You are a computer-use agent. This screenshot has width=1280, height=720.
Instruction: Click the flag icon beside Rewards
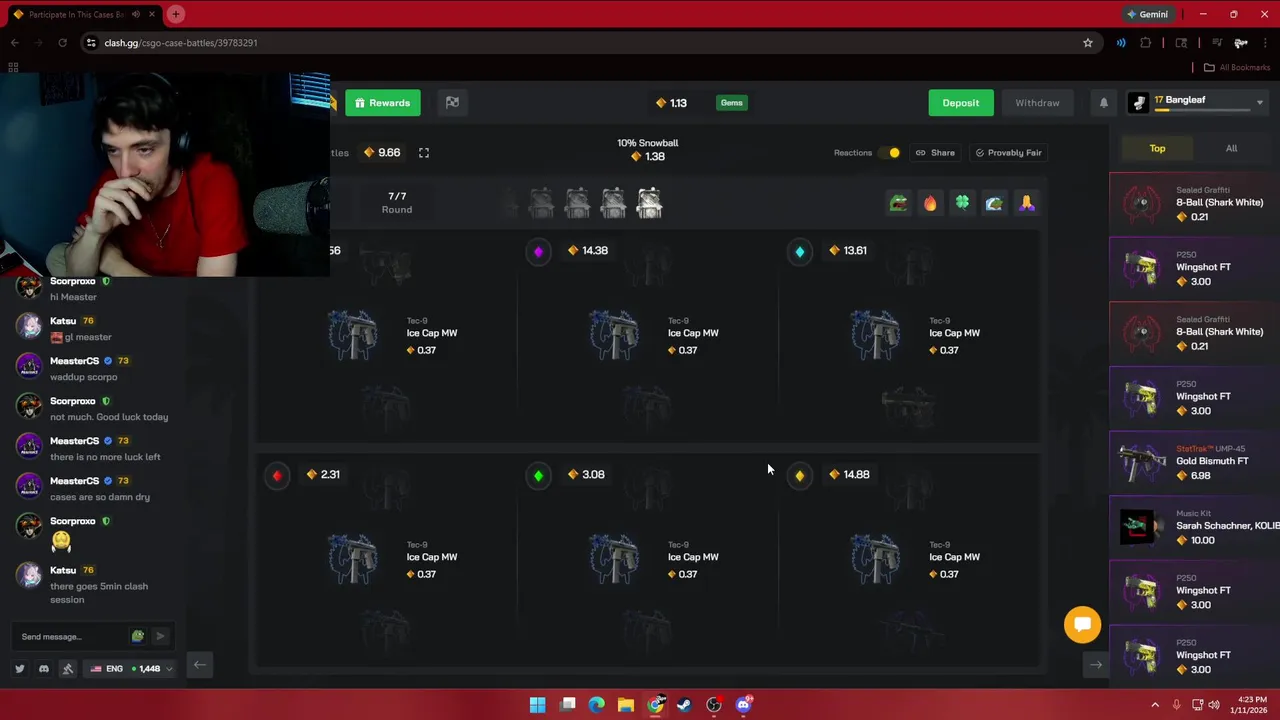pos(452,103)
